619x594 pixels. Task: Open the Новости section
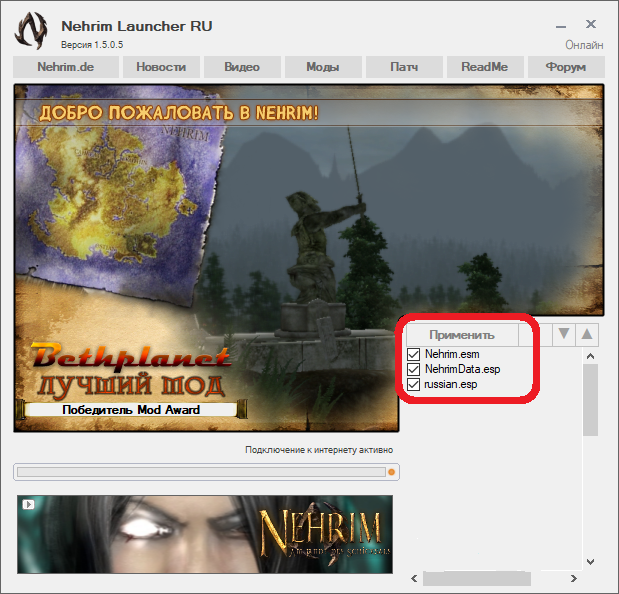tap(161, 67)
